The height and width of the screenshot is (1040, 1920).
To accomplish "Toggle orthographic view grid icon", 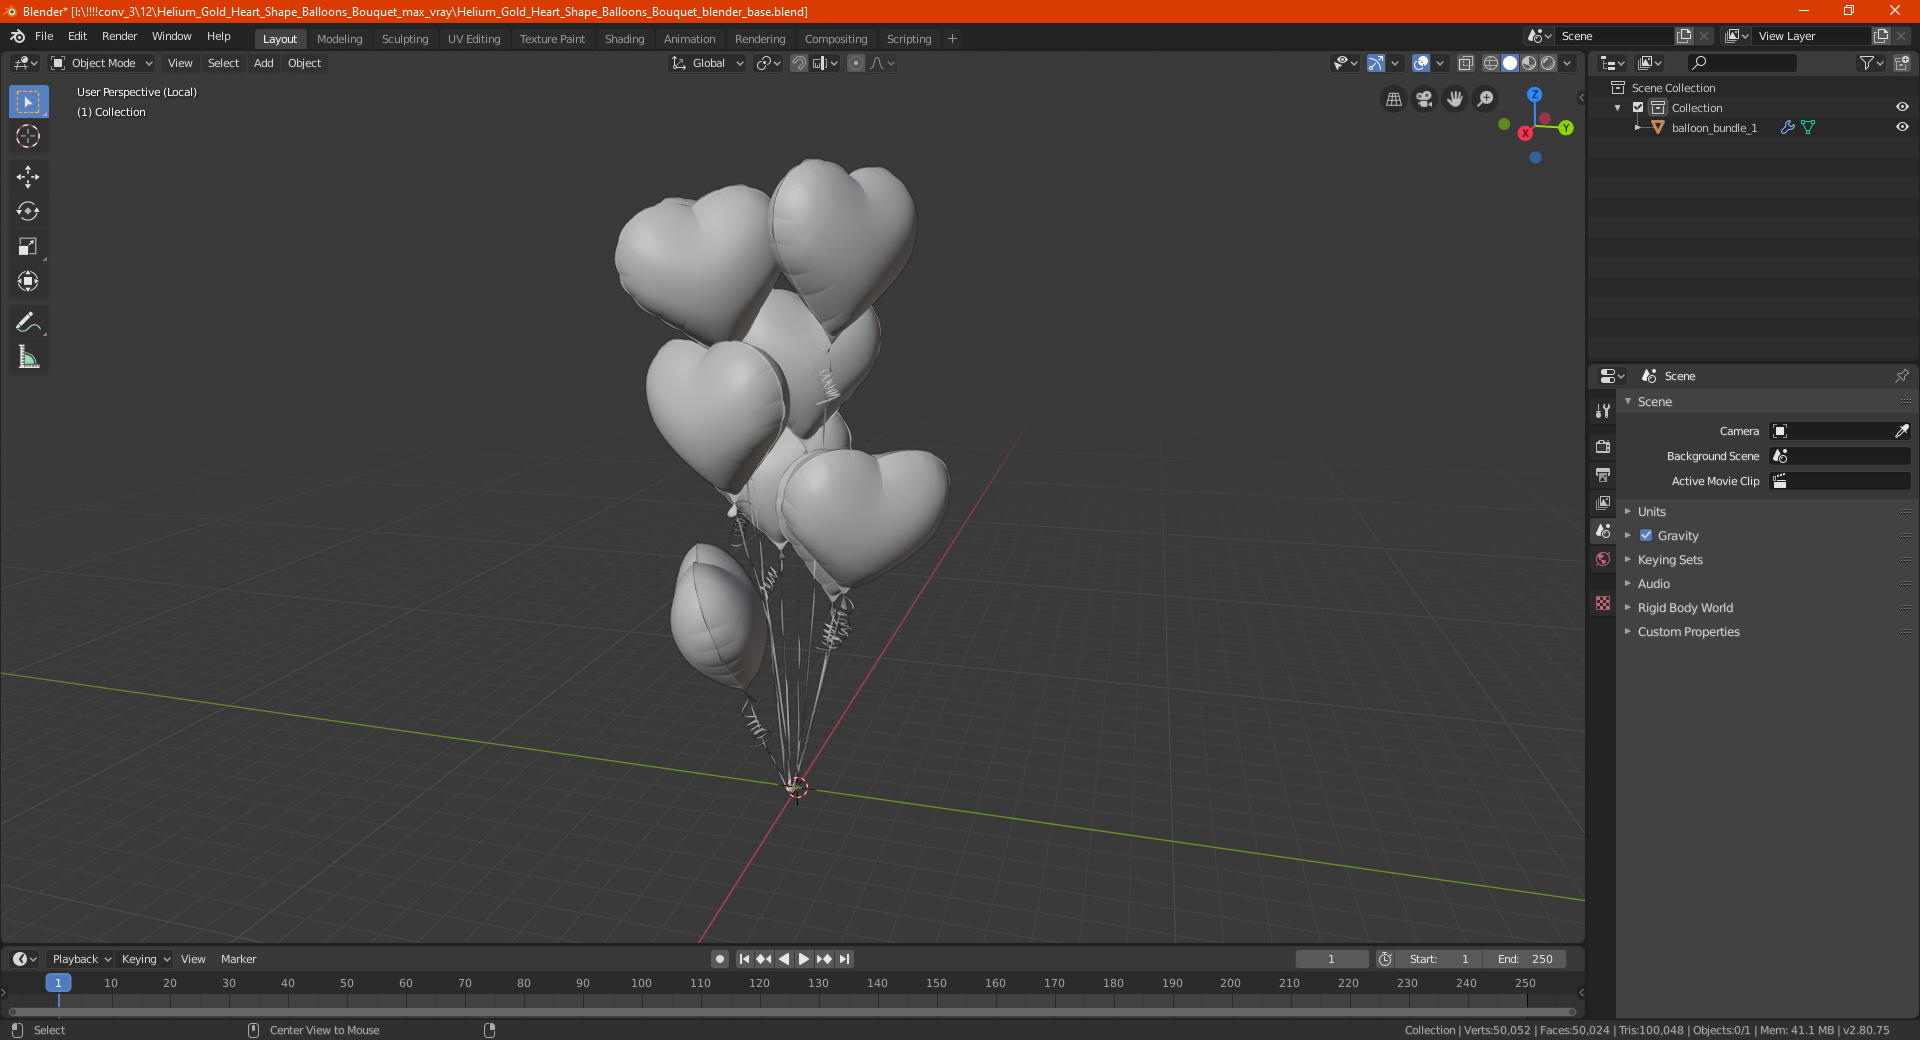I will pyautogui.click(x=1394, y=99).
